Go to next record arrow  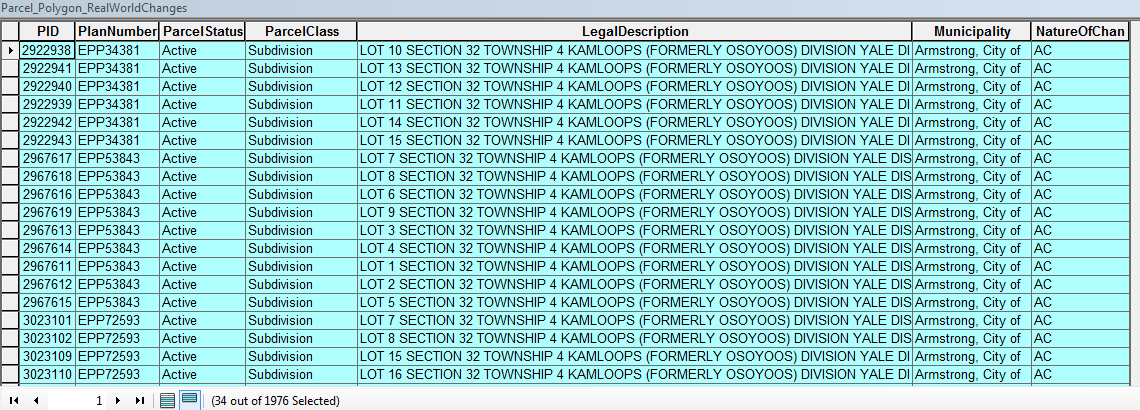click(x=118, y=401)
